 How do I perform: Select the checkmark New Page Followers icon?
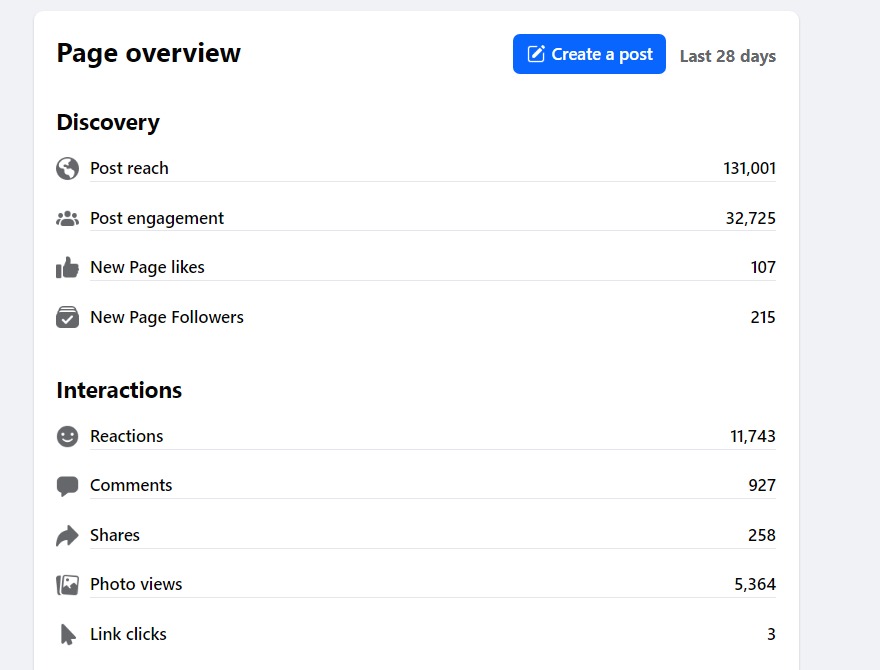[67, 317]
